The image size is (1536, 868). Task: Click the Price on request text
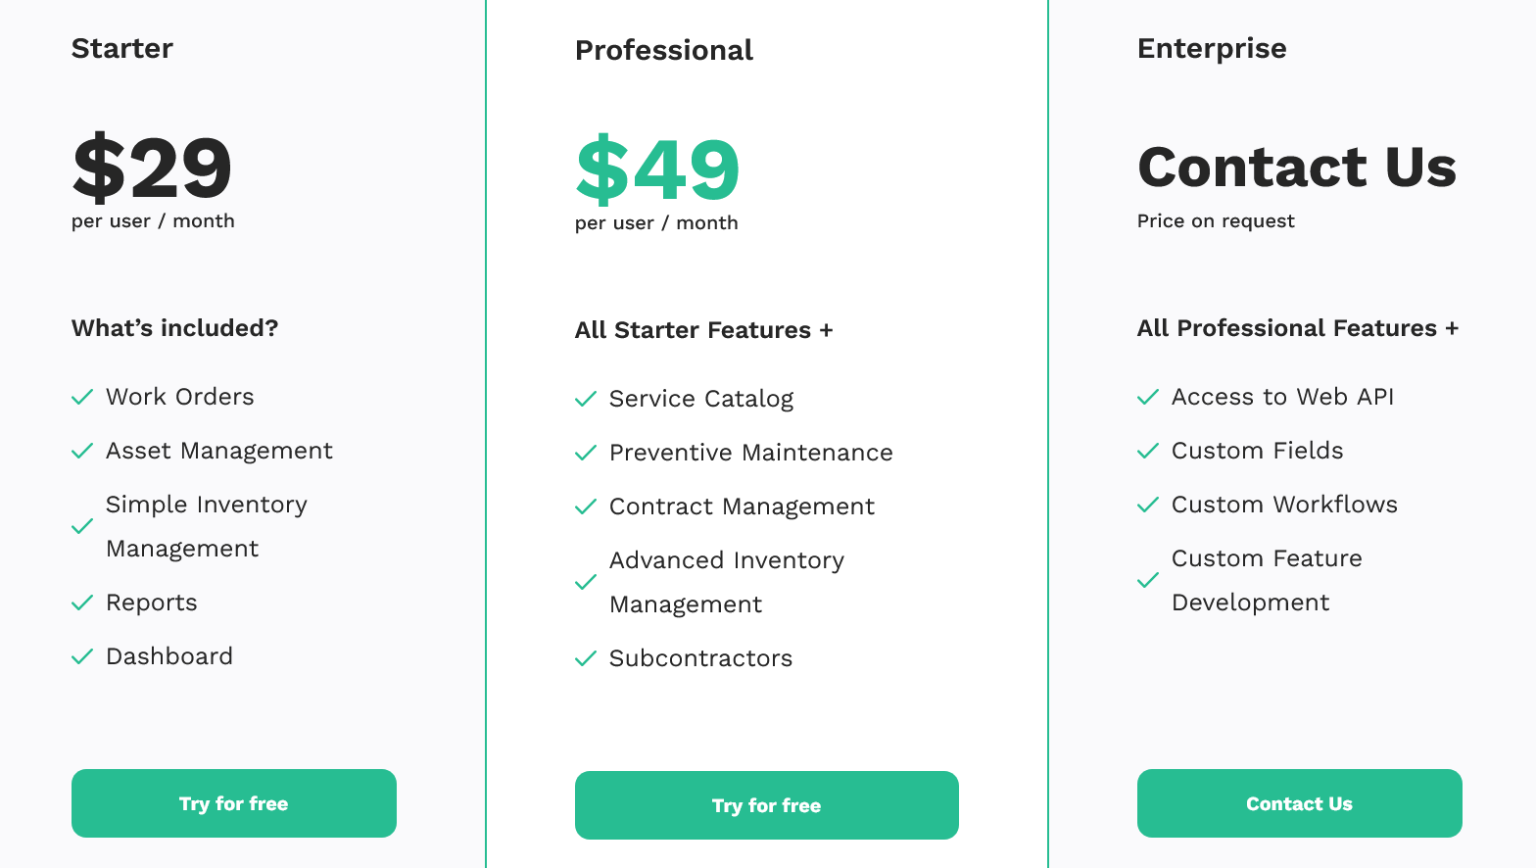pos(1215,221)
